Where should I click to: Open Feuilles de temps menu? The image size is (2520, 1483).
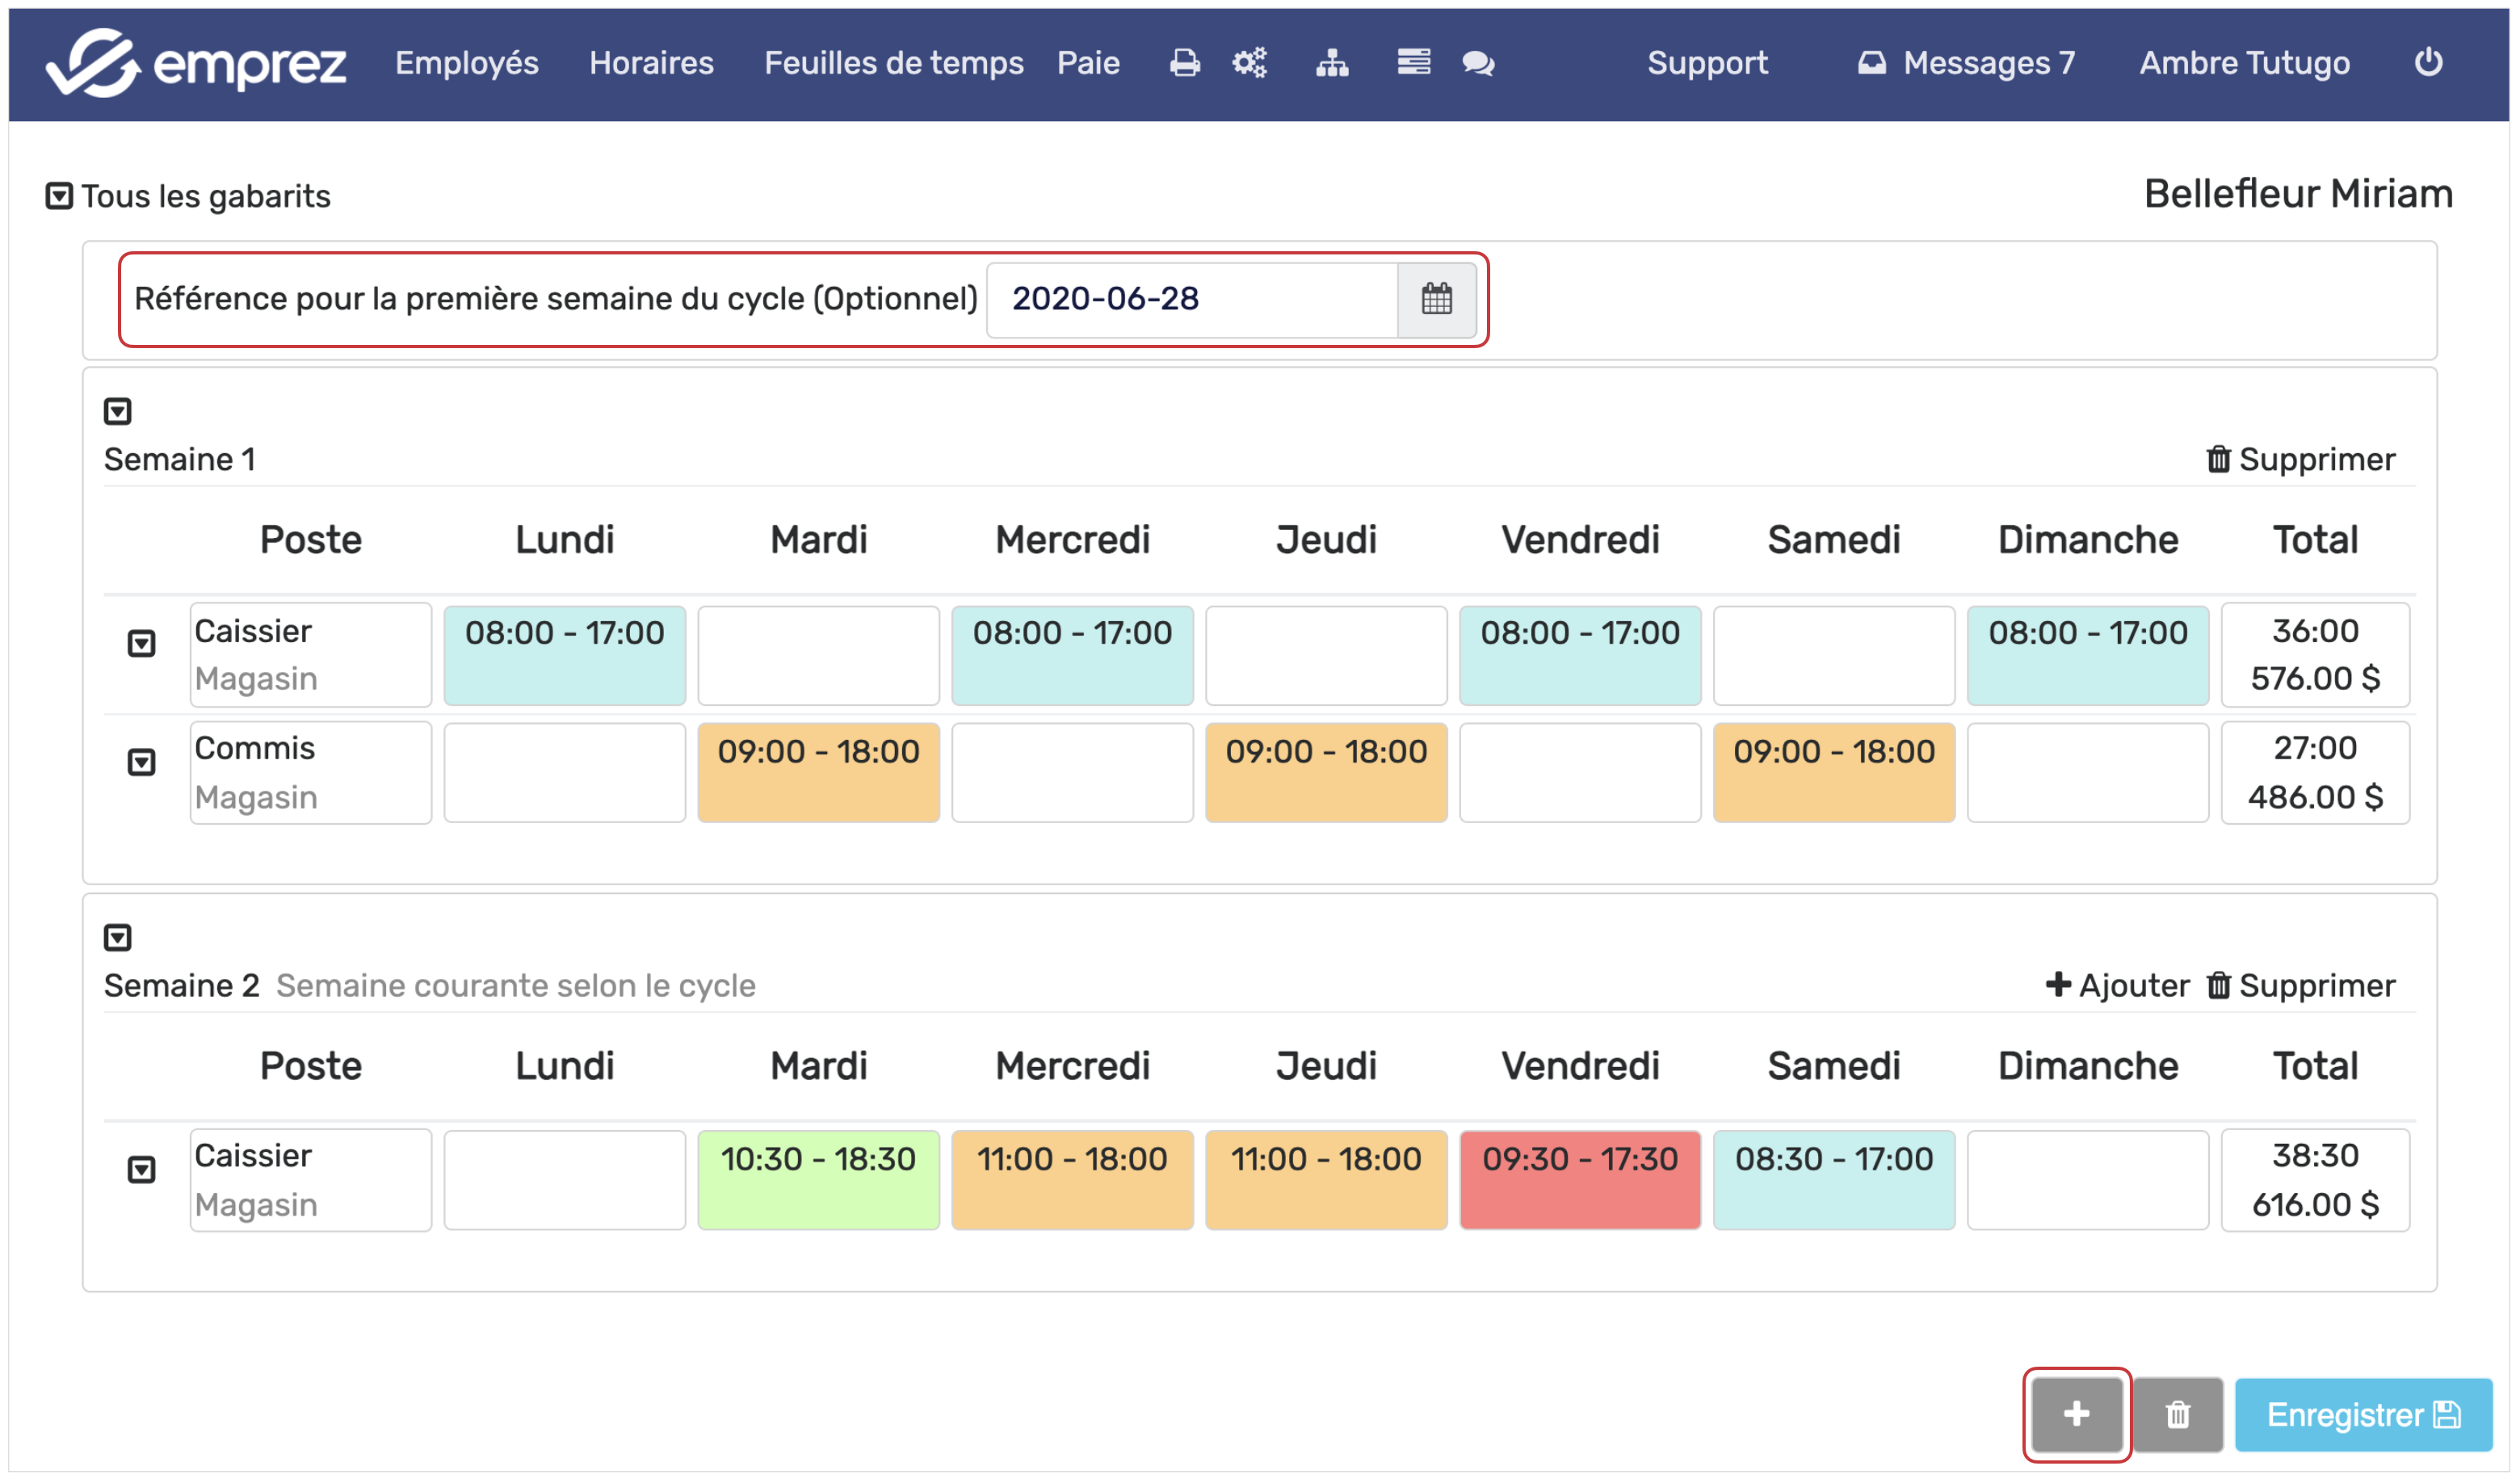[893, 63]
